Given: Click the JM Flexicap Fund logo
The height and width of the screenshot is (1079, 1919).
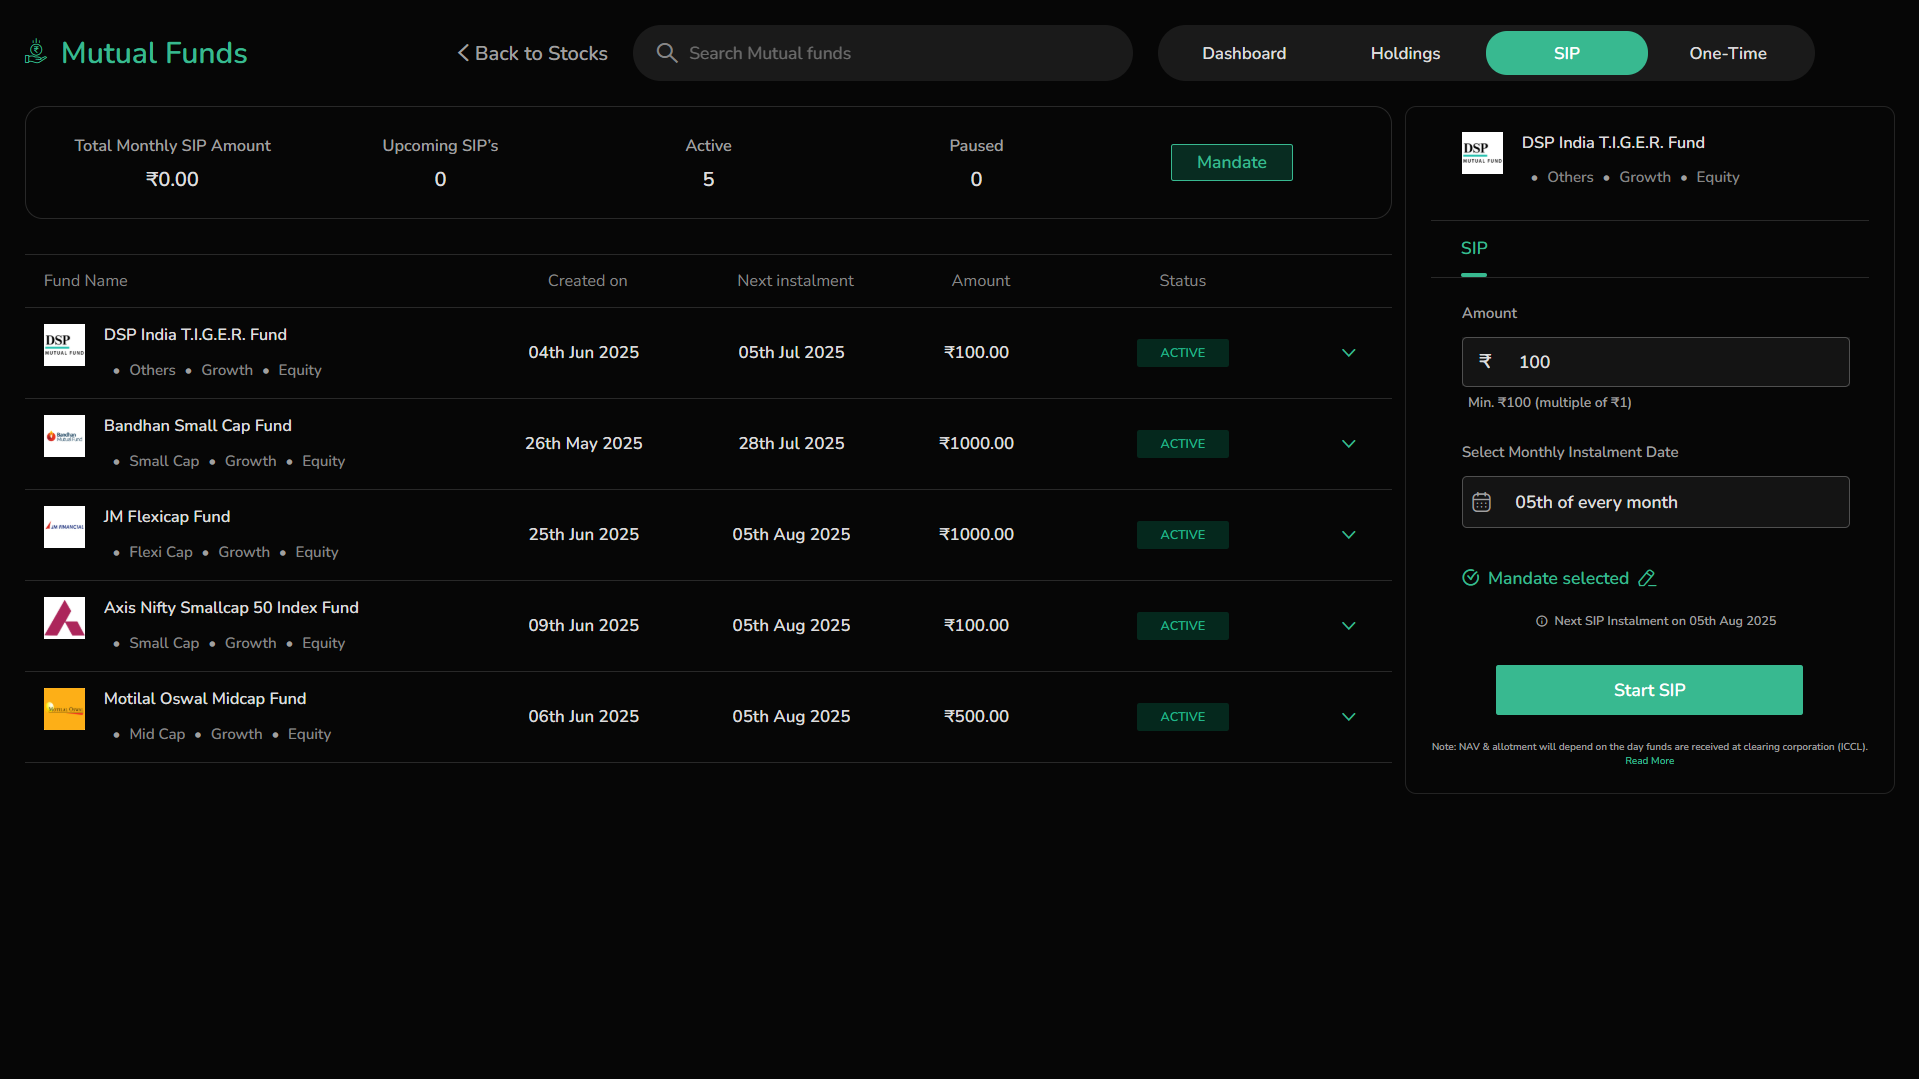Looking at the screenshot, I should point(64,527).
